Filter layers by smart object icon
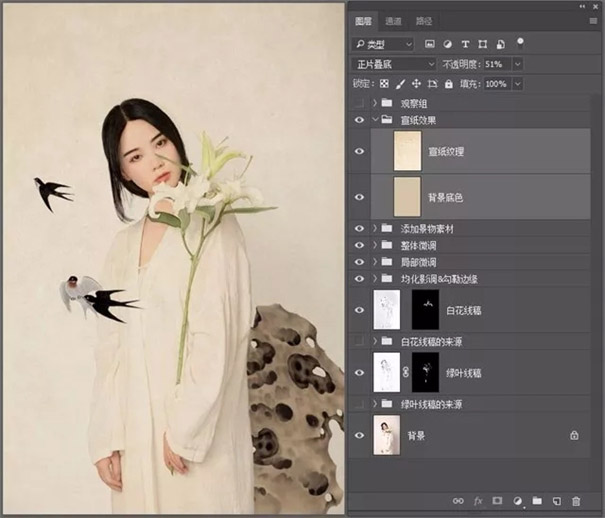 coord(500,44)
